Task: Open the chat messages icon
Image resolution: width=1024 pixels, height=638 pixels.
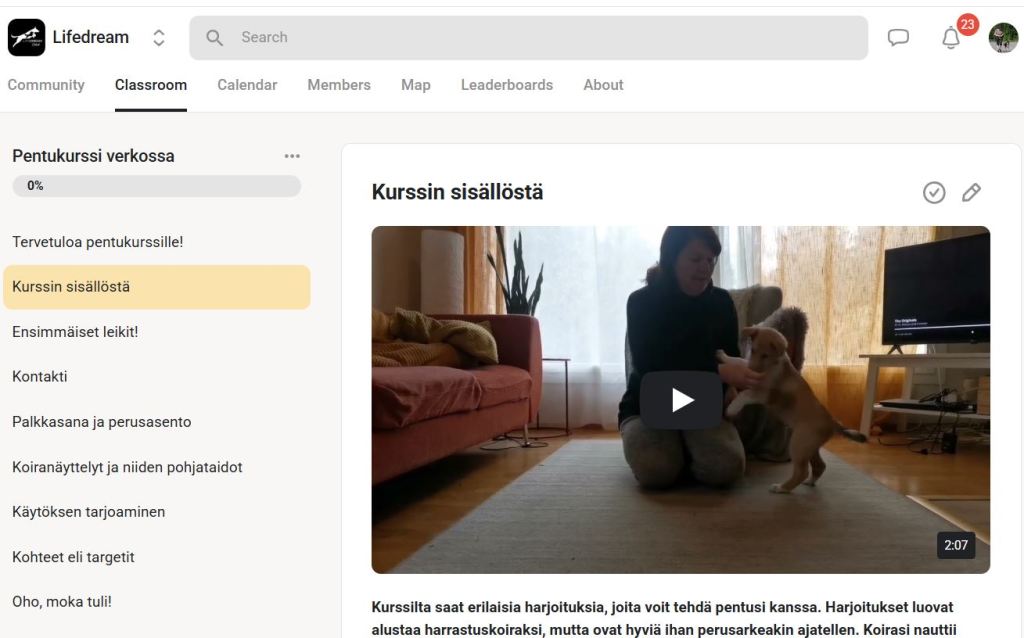Action: (899, 38)
